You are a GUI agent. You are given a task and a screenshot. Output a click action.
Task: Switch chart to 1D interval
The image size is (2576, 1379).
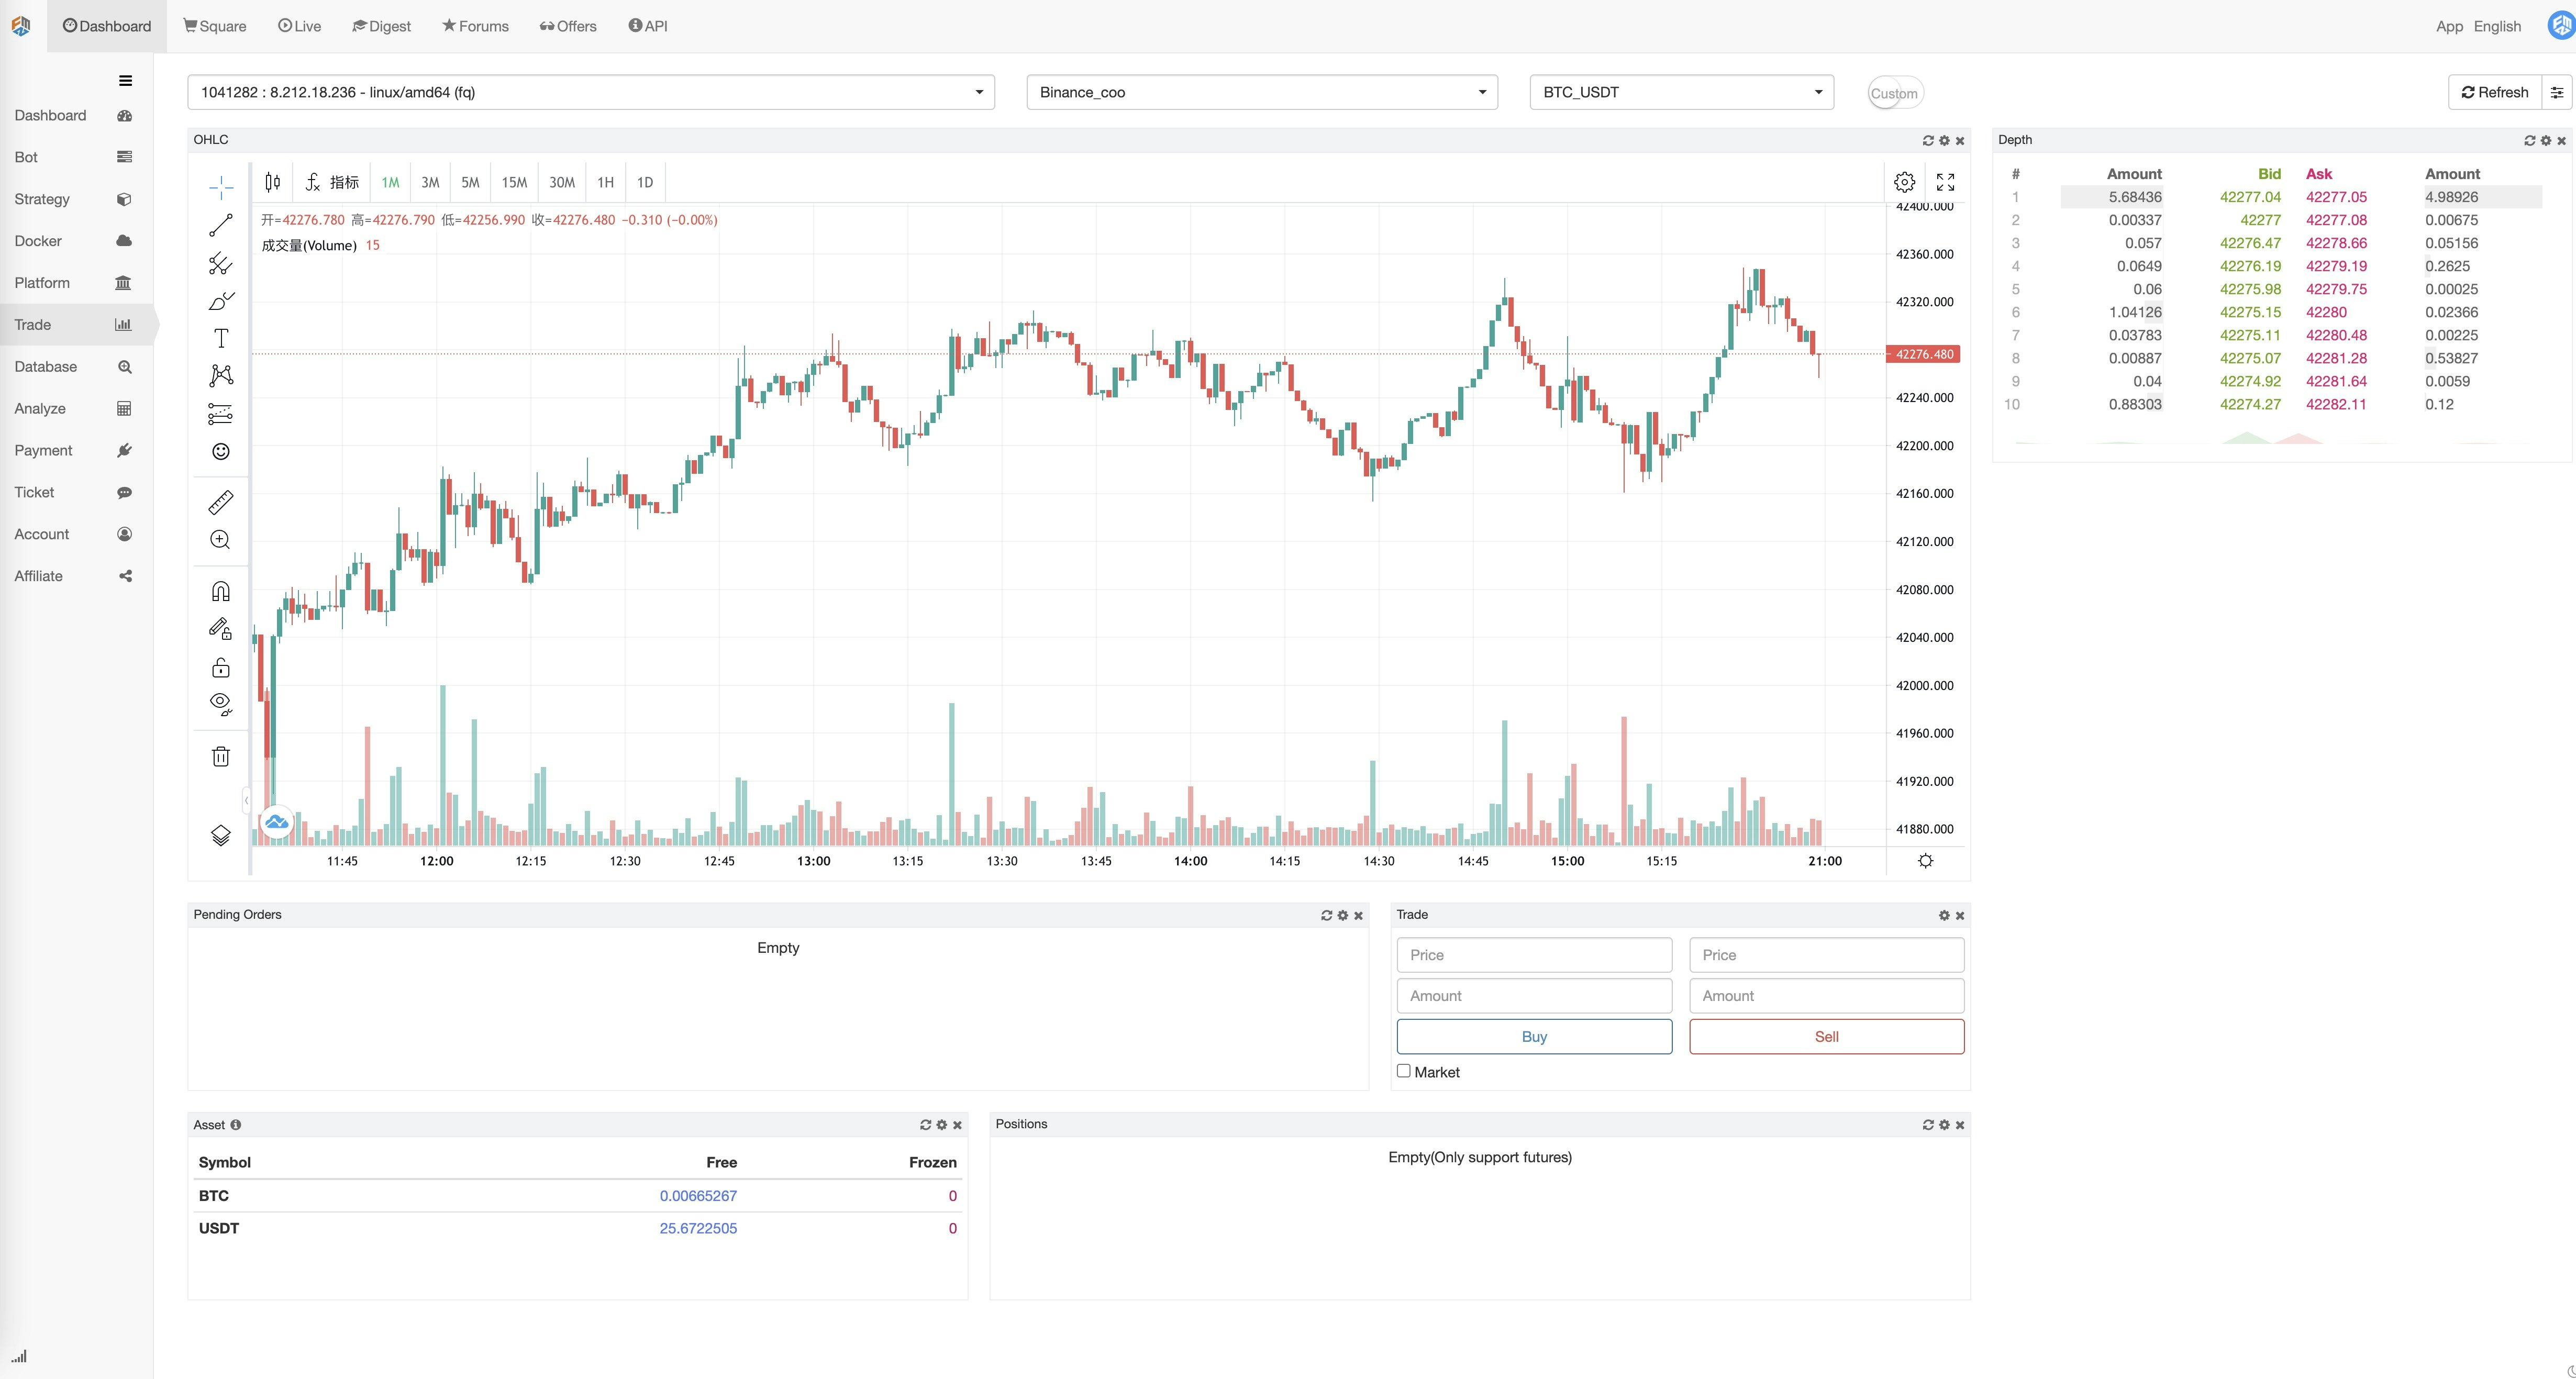(645, 182)
